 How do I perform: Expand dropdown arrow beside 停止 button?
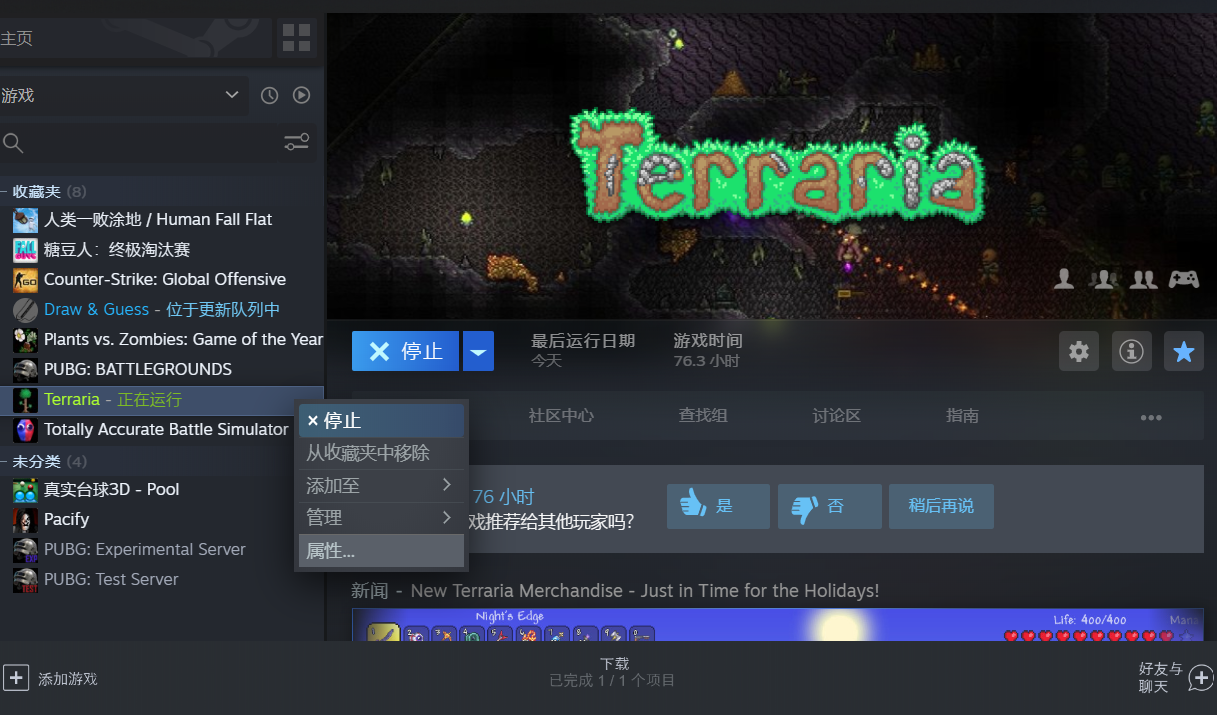tap(478, 351)
